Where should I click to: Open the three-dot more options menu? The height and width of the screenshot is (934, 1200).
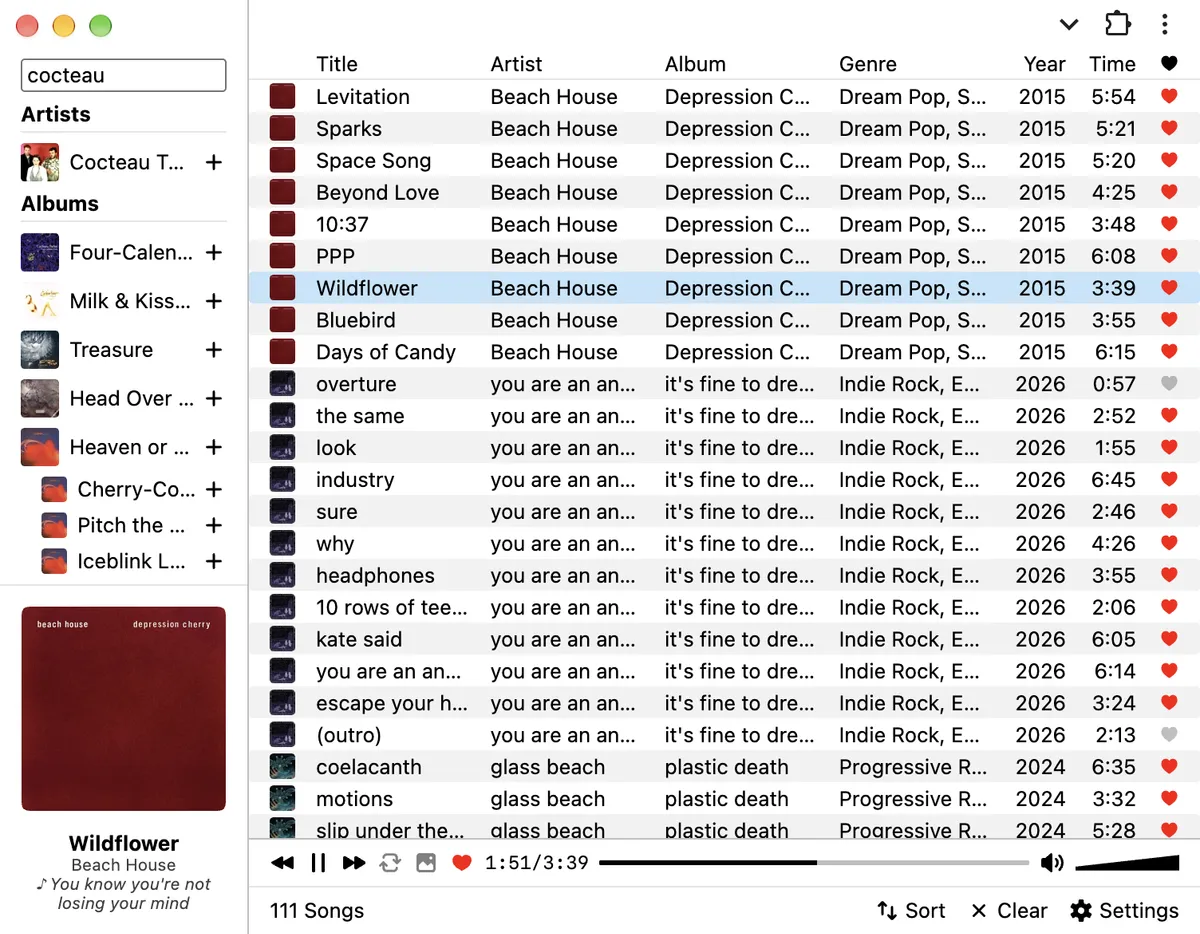coord(1165,24)
